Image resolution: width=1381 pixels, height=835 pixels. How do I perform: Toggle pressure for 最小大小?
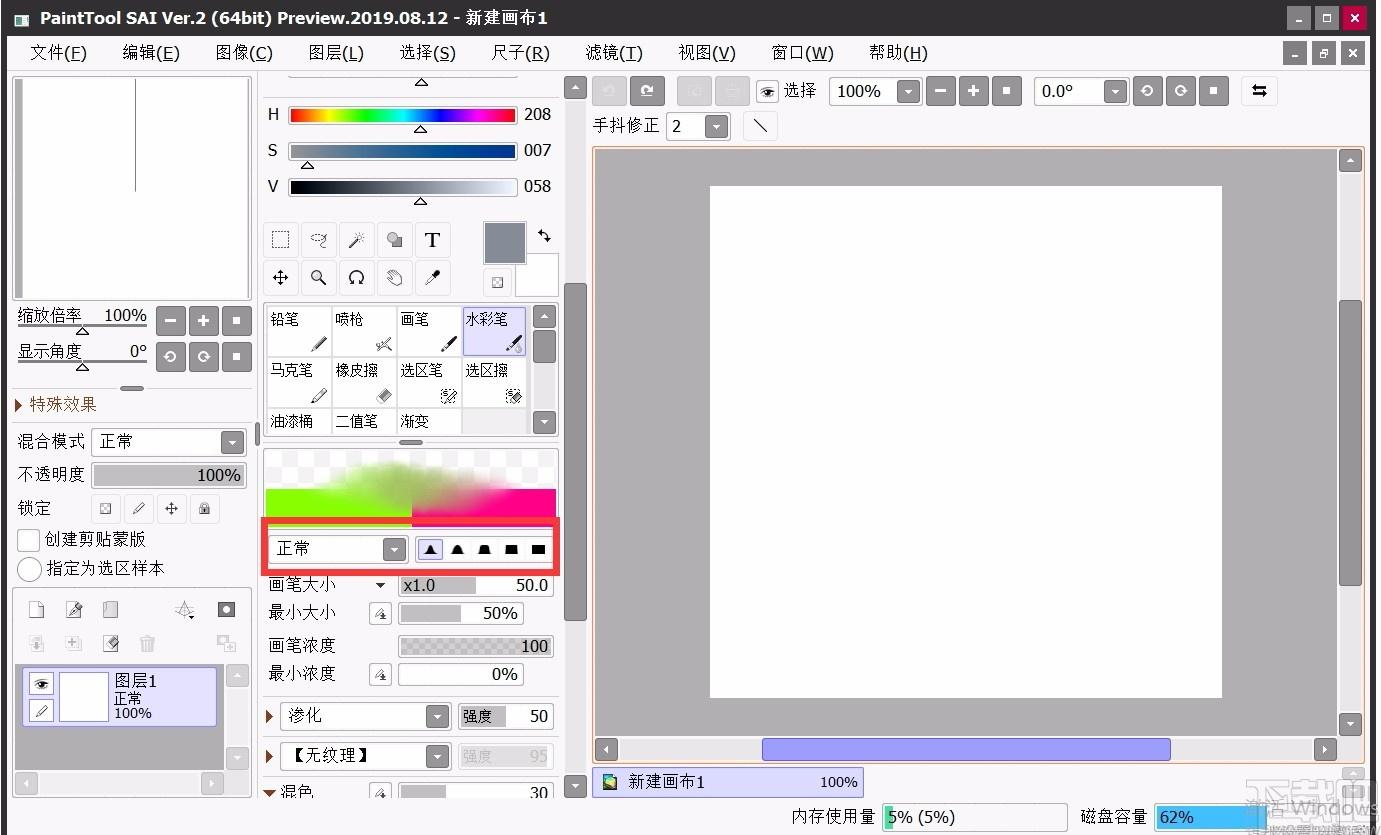pos(380,614)
